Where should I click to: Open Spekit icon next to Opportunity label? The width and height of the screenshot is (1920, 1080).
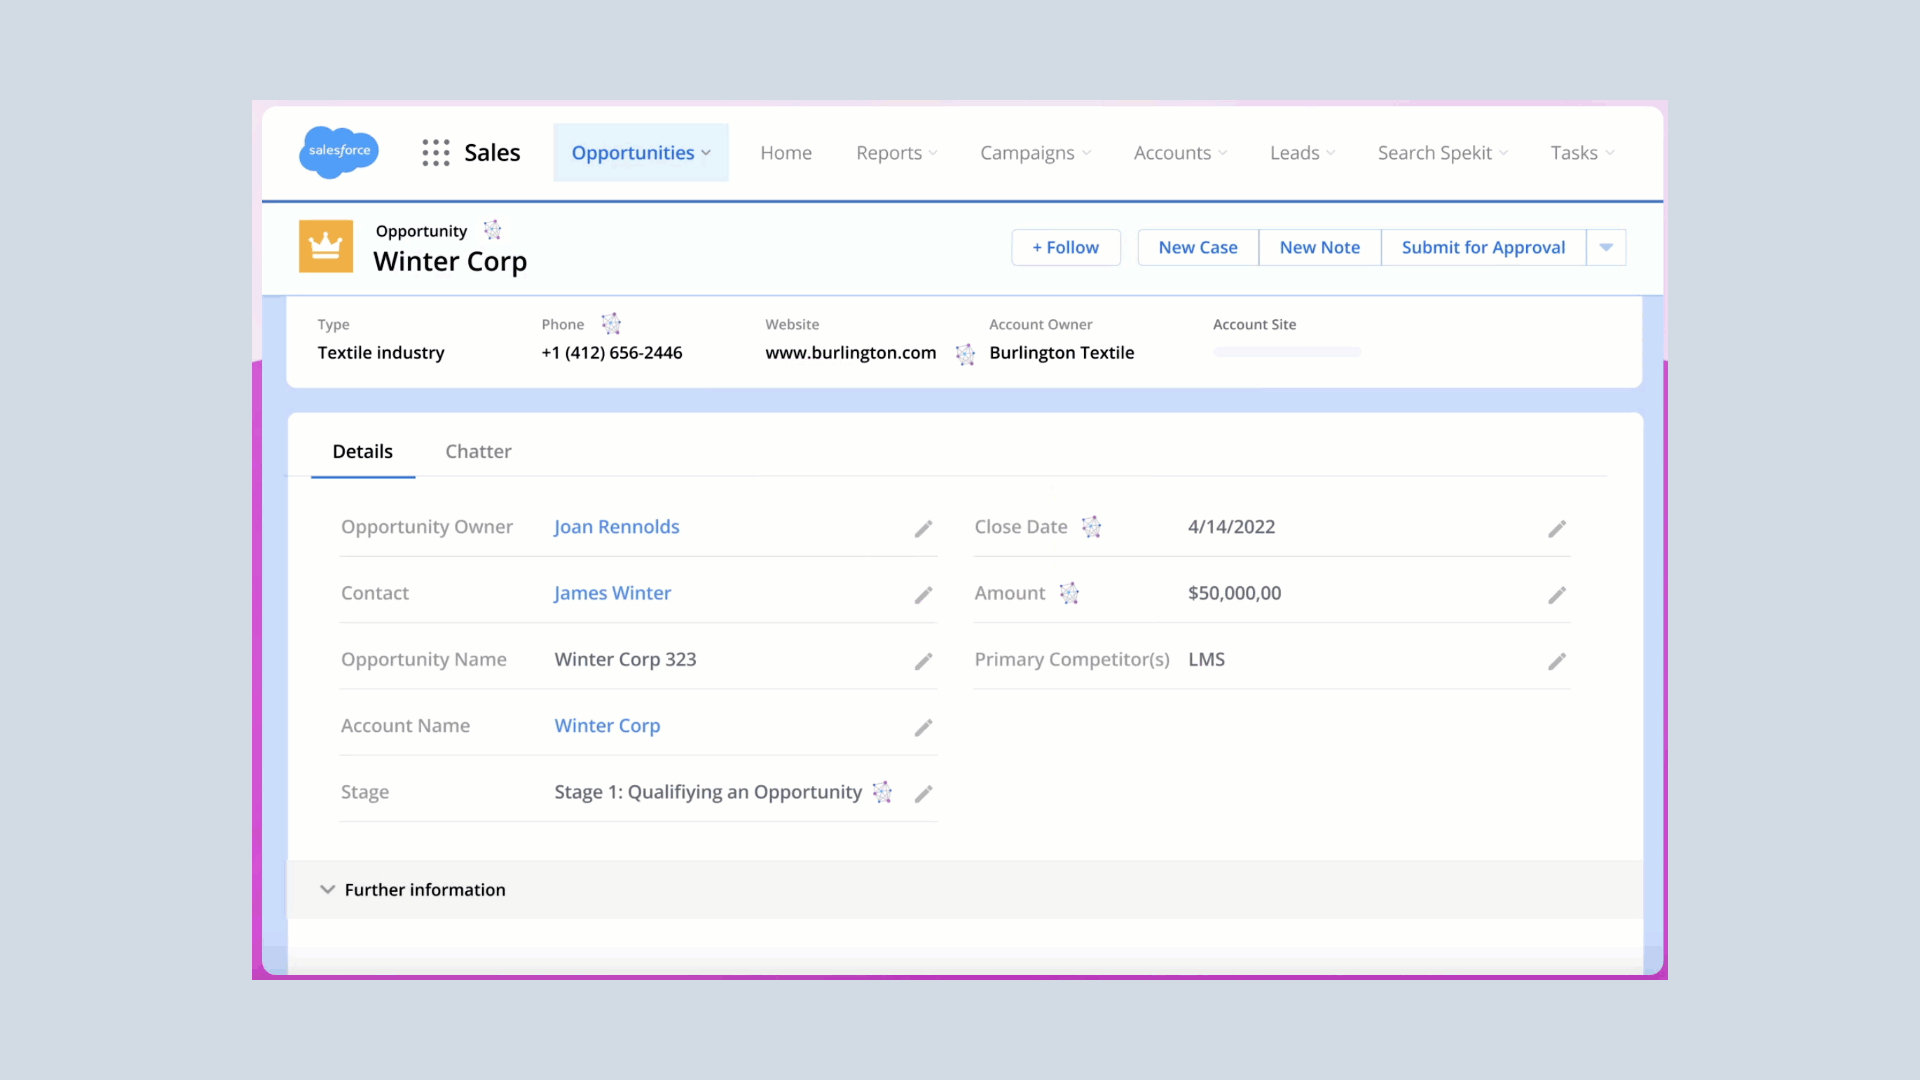click(492, 230)
